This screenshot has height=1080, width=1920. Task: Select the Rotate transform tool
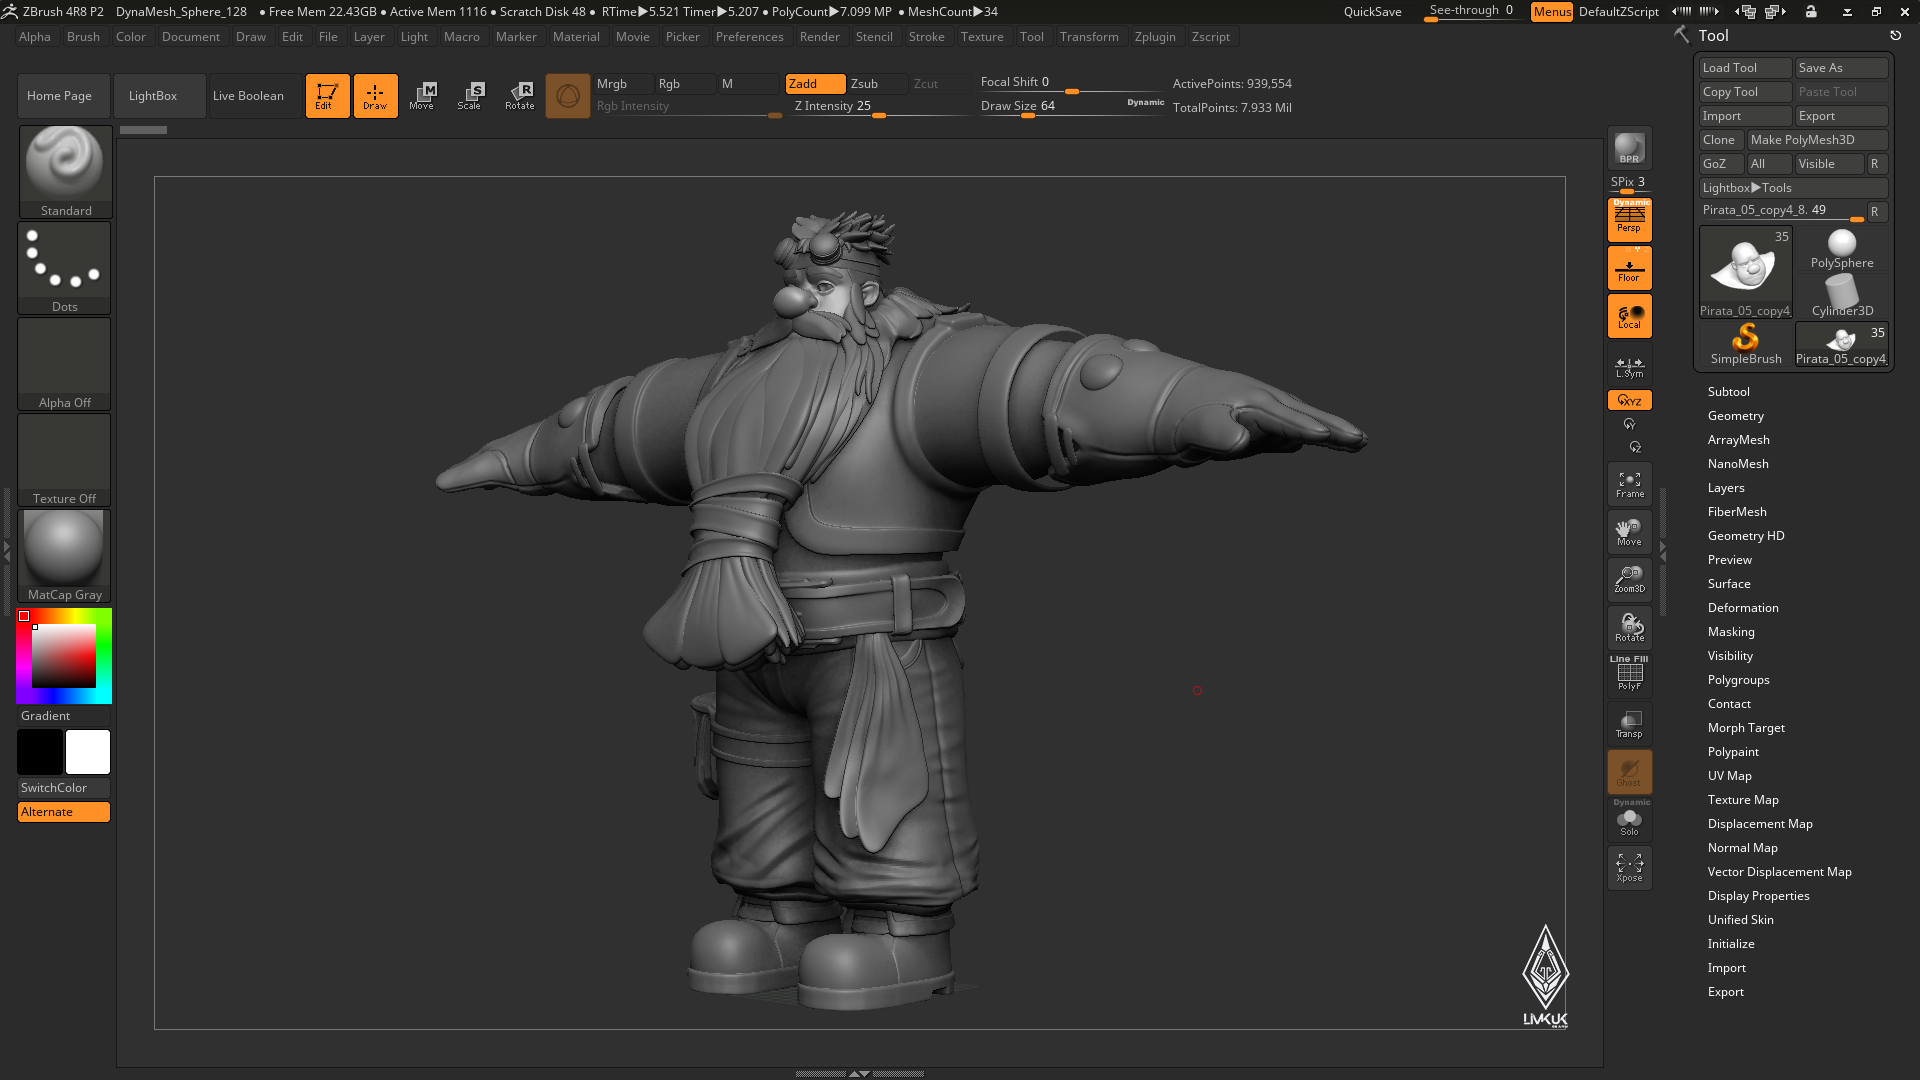(x=519, y=96)
